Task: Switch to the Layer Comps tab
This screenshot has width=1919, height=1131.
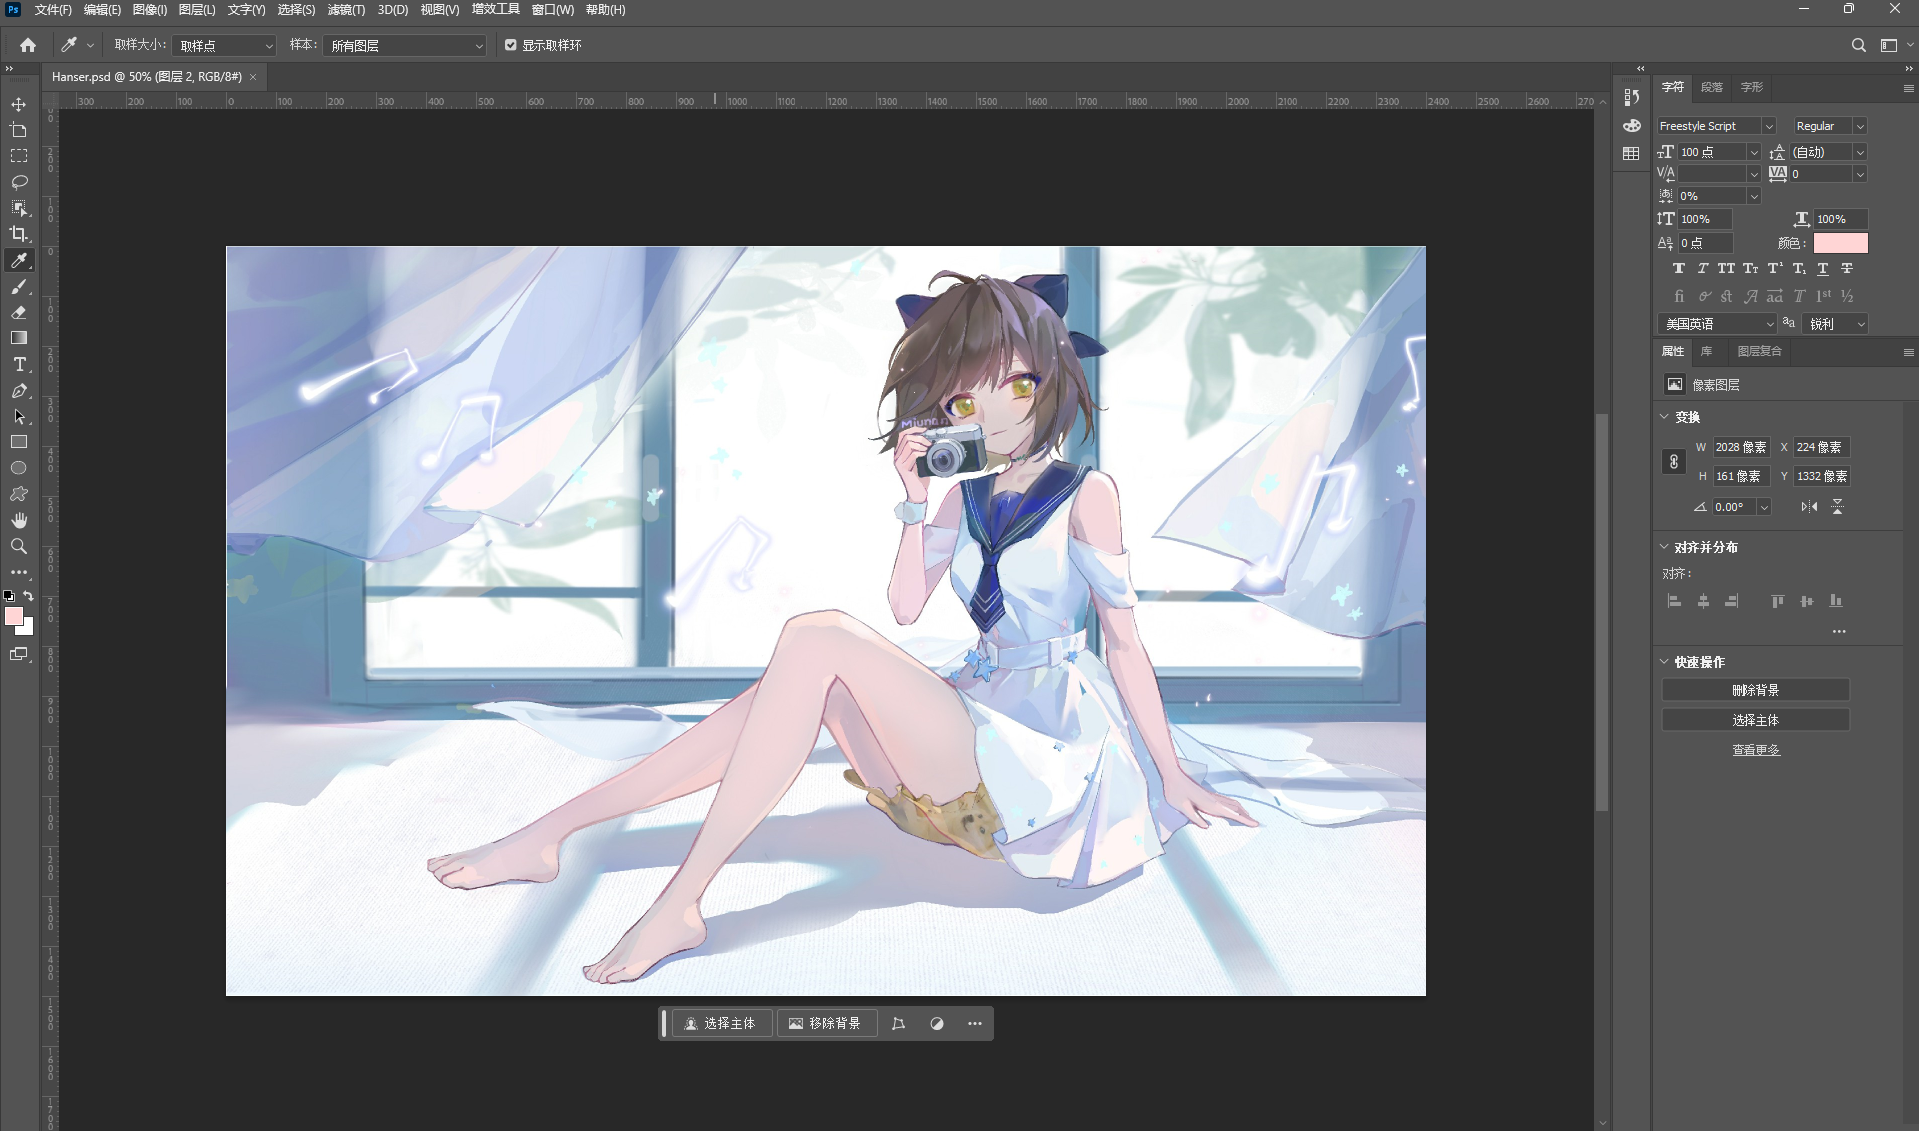Action: point(1759,351)
